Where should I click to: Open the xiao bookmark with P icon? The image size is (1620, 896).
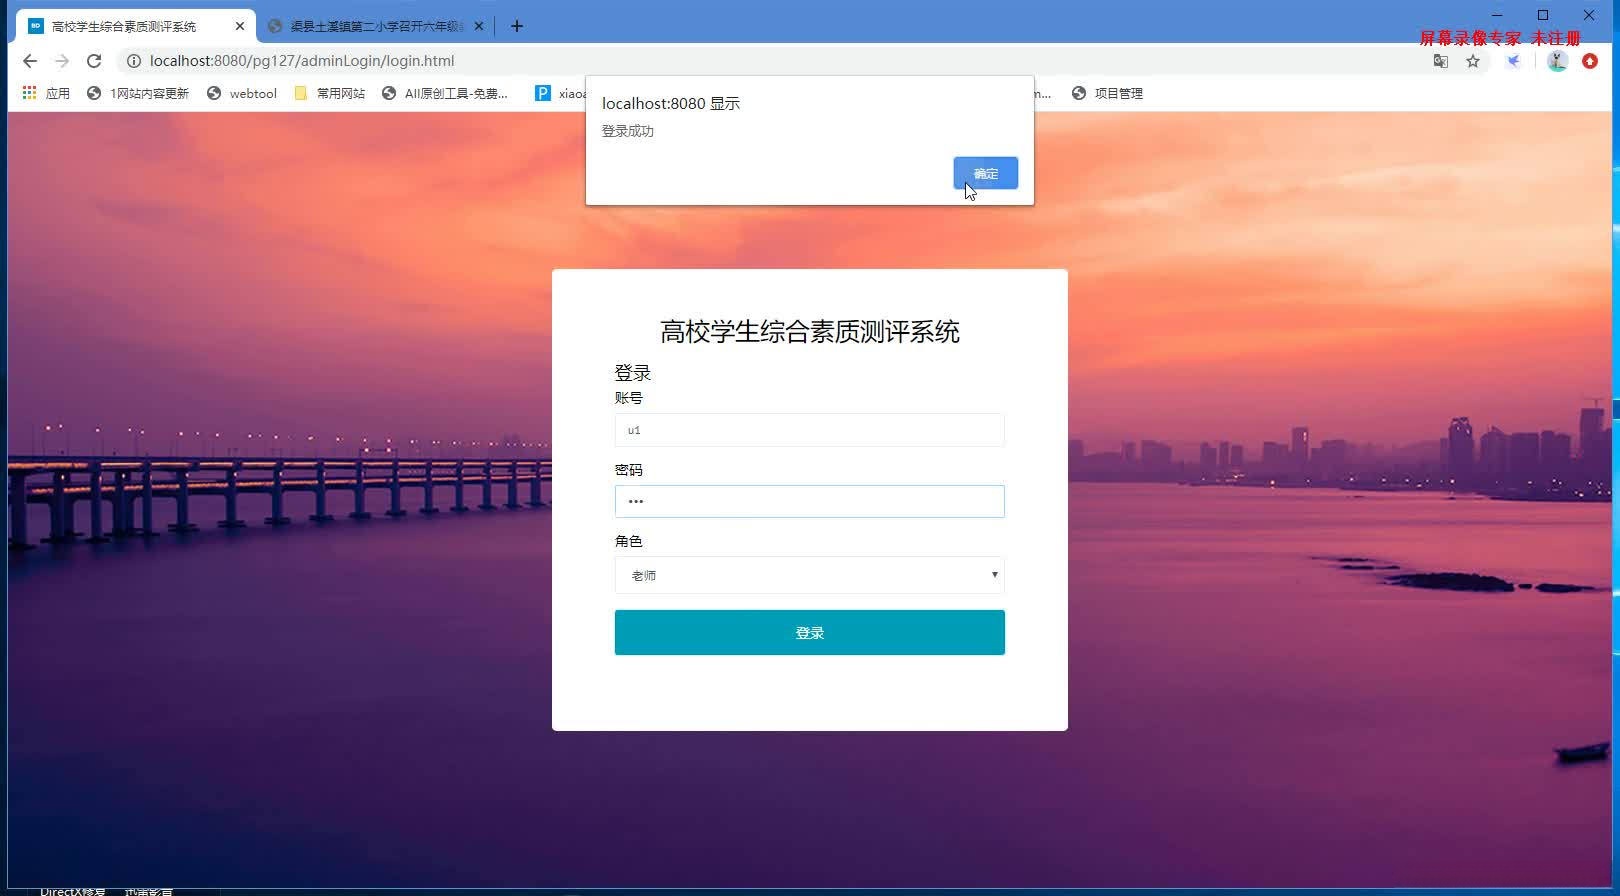click(561, 93)
